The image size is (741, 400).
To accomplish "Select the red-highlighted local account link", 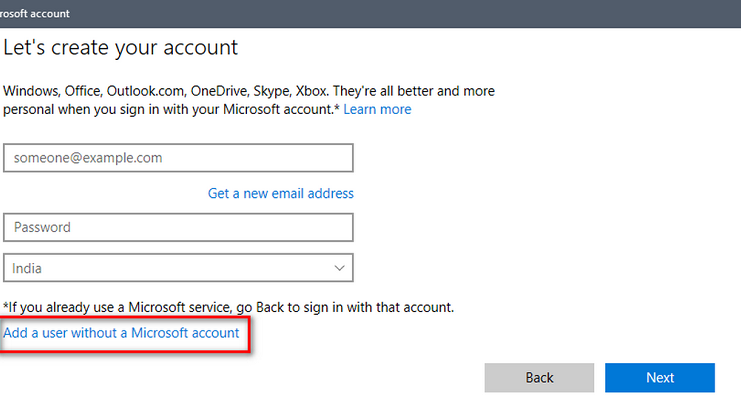I will click(121, 333).
